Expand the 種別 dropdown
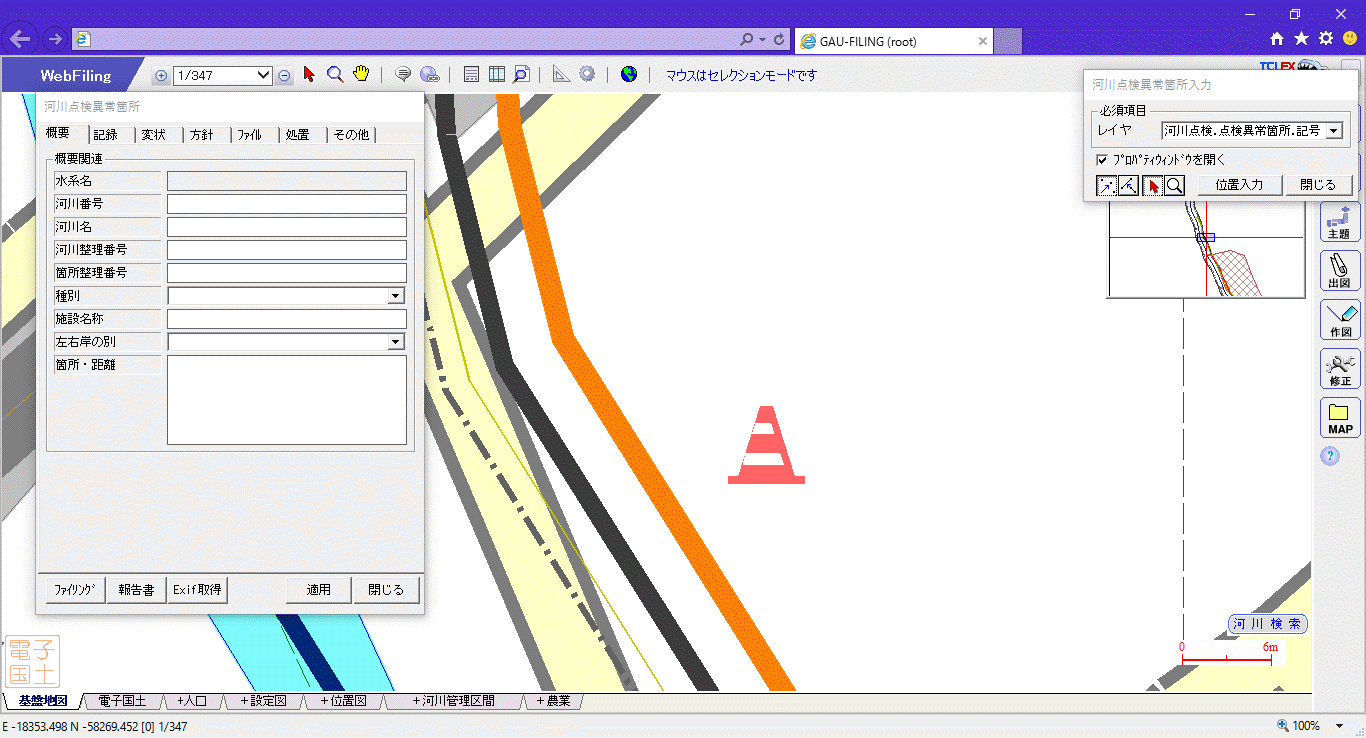Screen dimensions: 1366x738 396,296
